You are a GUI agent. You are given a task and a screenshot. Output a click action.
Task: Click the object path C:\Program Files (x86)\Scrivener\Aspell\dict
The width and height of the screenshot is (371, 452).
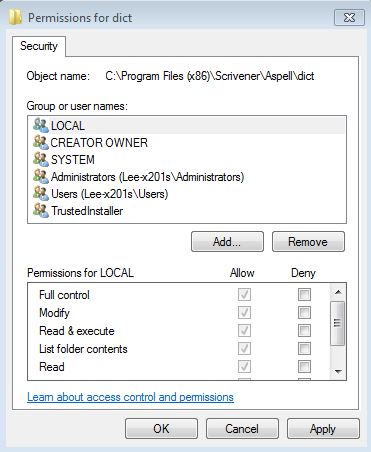pos(210,76)
